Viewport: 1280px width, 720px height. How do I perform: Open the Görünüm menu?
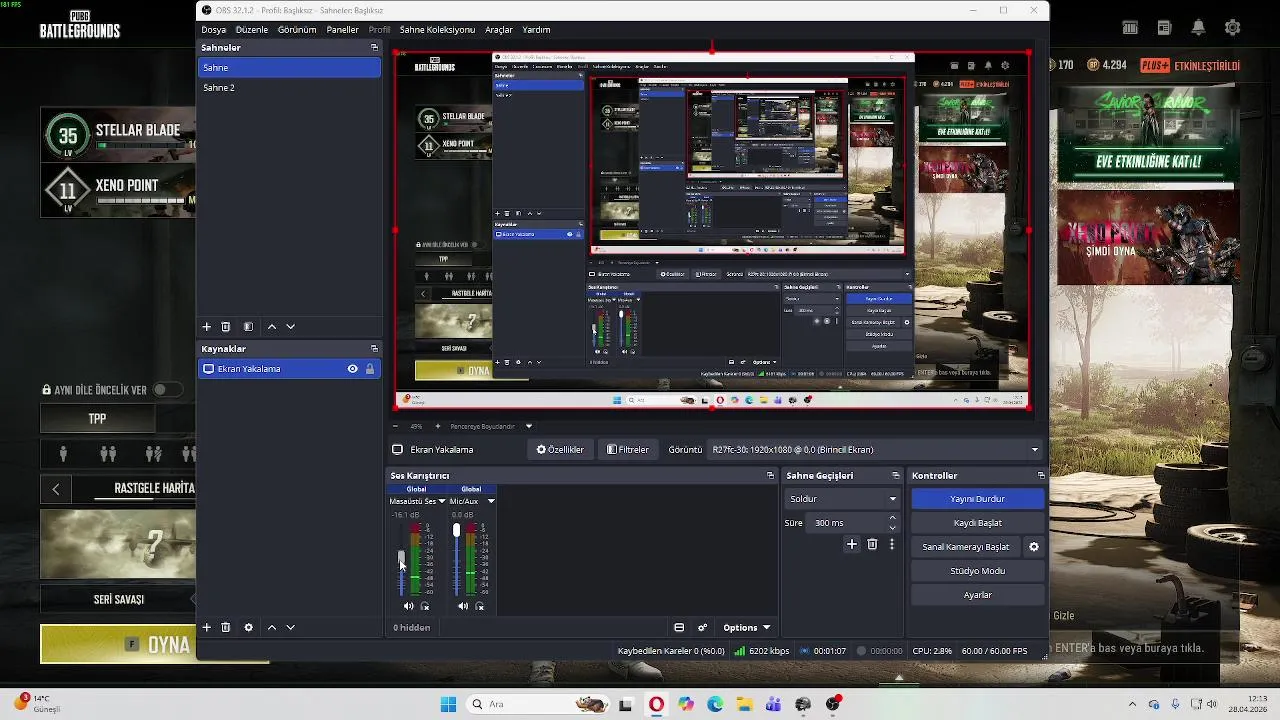point(297,30)
